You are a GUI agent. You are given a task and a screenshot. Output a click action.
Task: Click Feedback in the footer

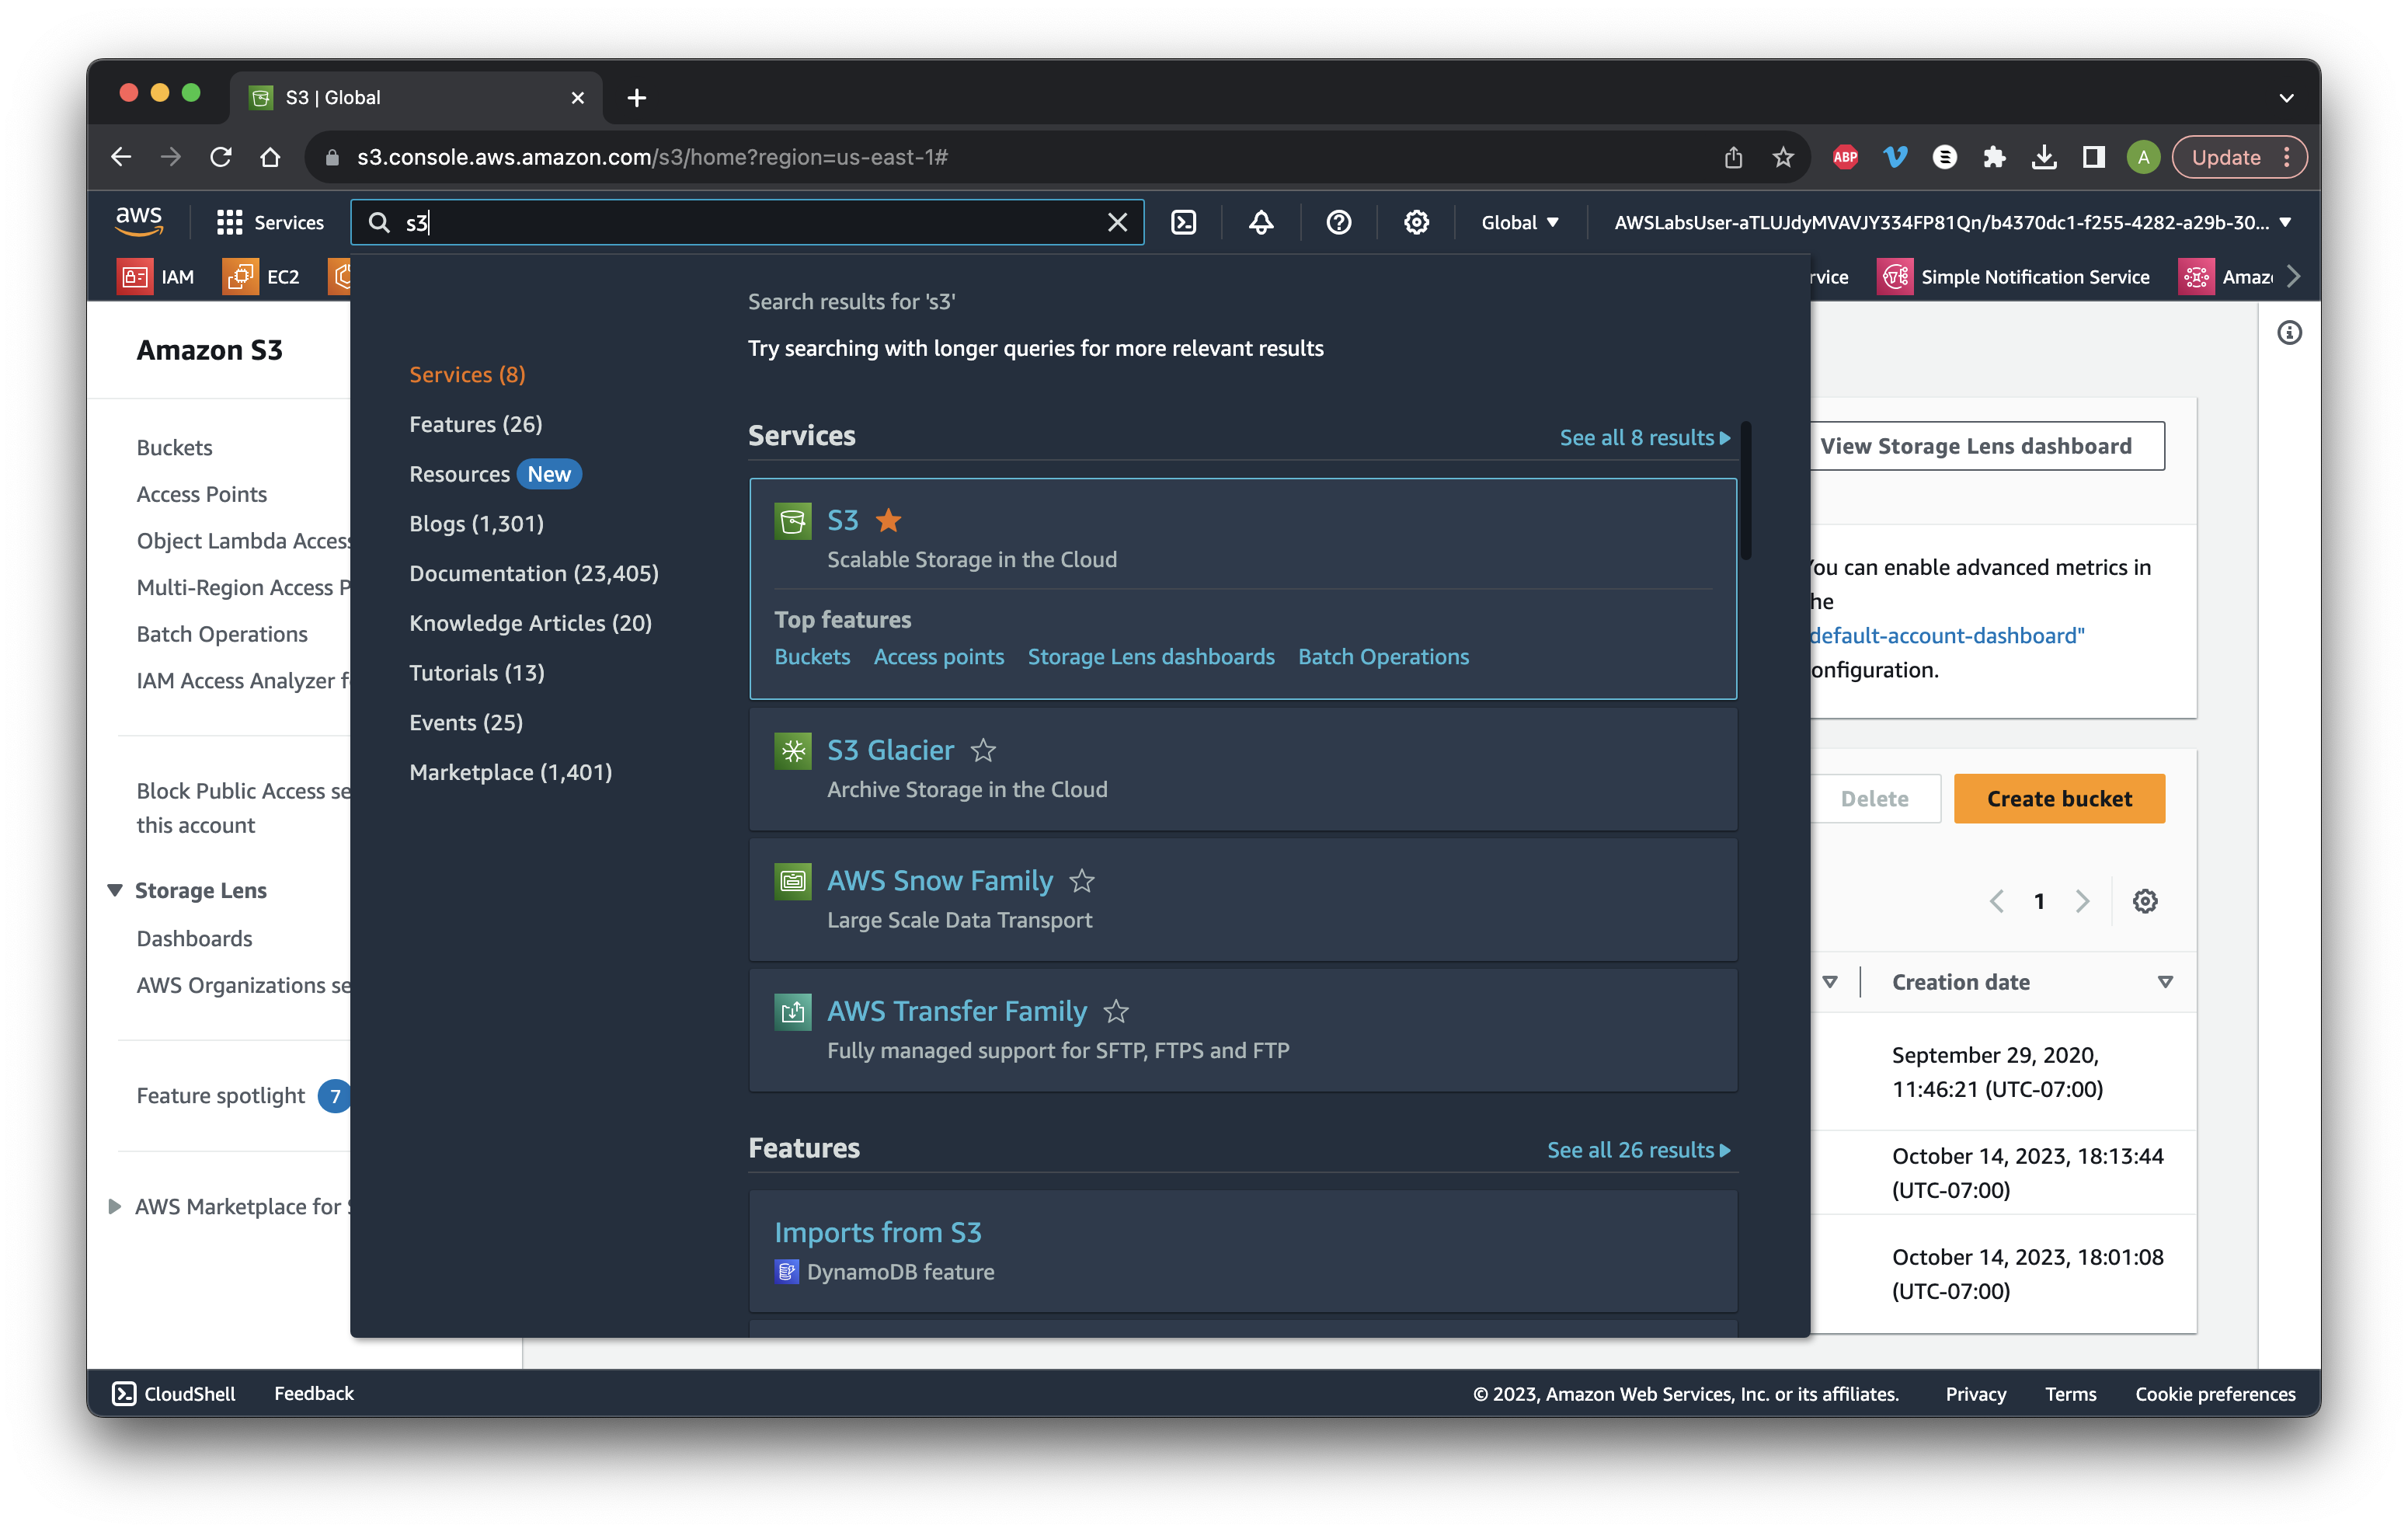pos(314,1393)
